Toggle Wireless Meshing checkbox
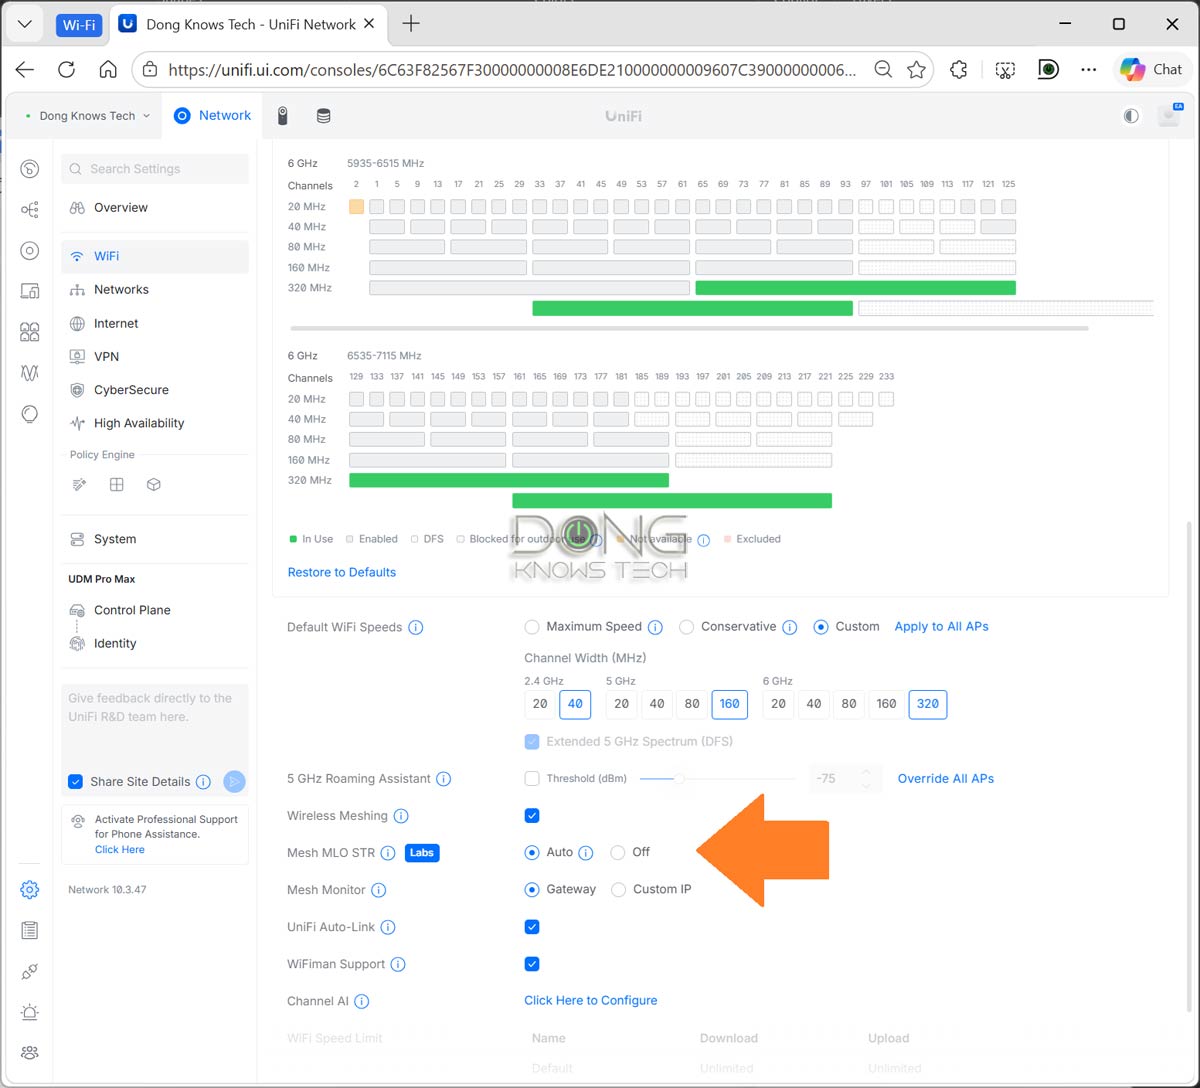The width and height of the screenshot is (1200, 1088). 532,816
